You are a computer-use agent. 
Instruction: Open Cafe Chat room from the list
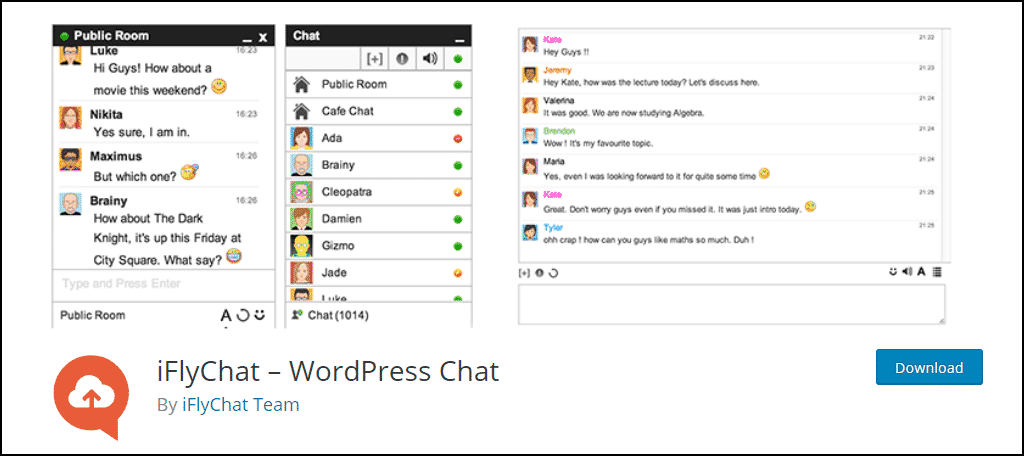(379, 111)
